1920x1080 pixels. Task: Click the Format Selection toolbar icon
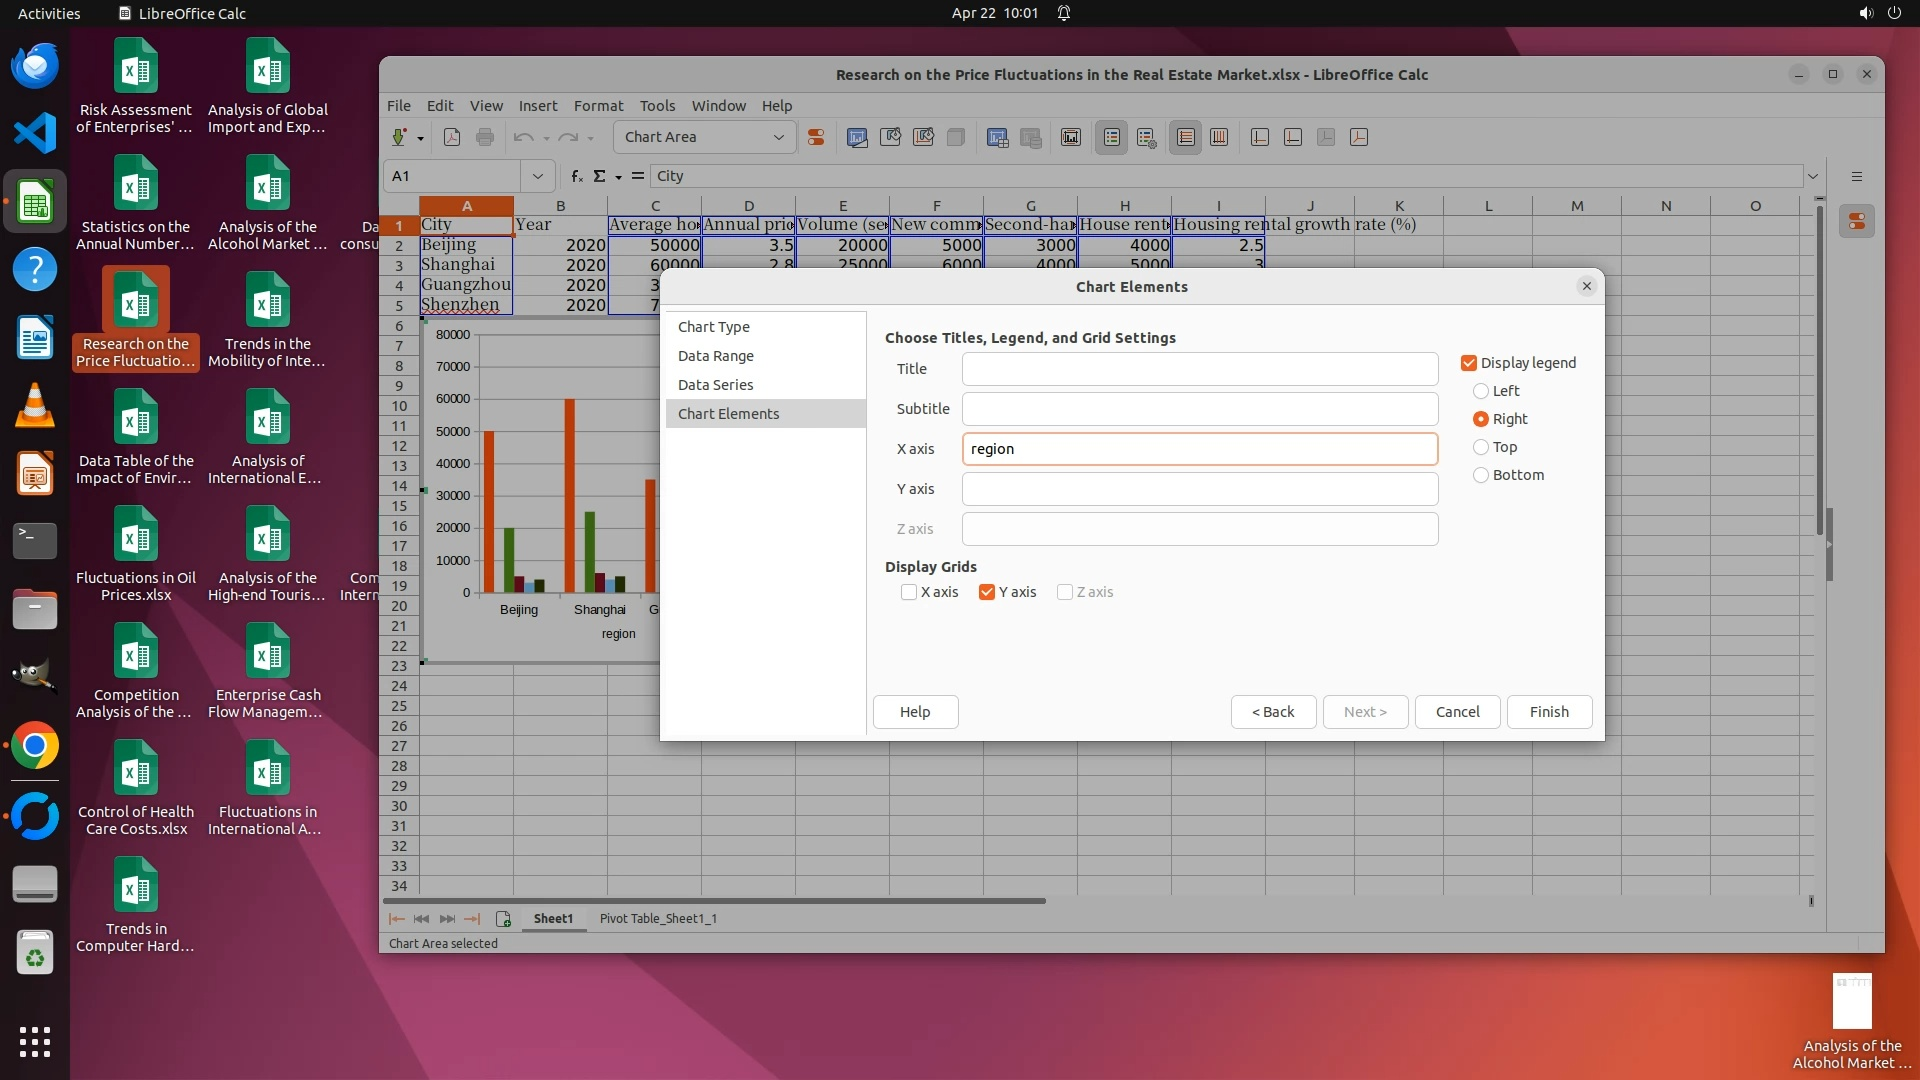click(816, 138)
